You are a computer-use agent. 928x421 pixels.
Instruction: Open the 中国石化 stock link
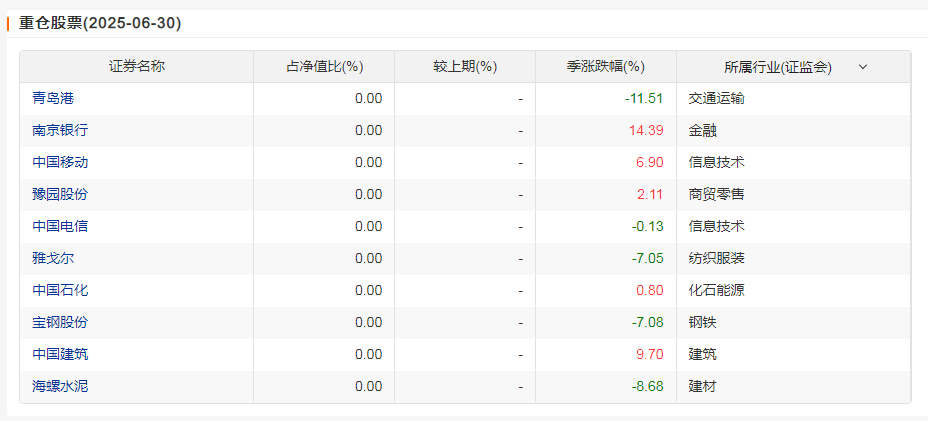tap(60, 290)
